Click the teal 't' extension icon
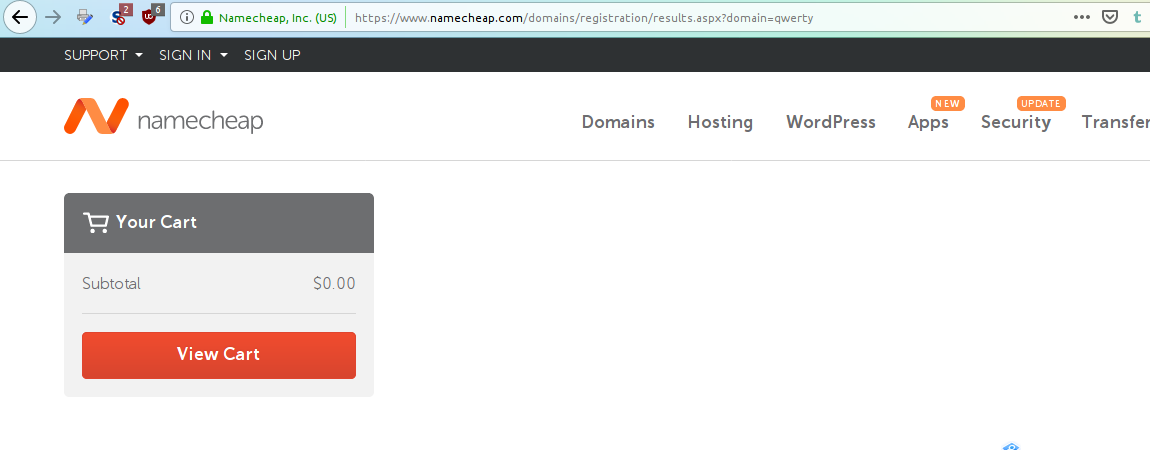Screen dimensions: 1150x450 [x=1137, y=17]
